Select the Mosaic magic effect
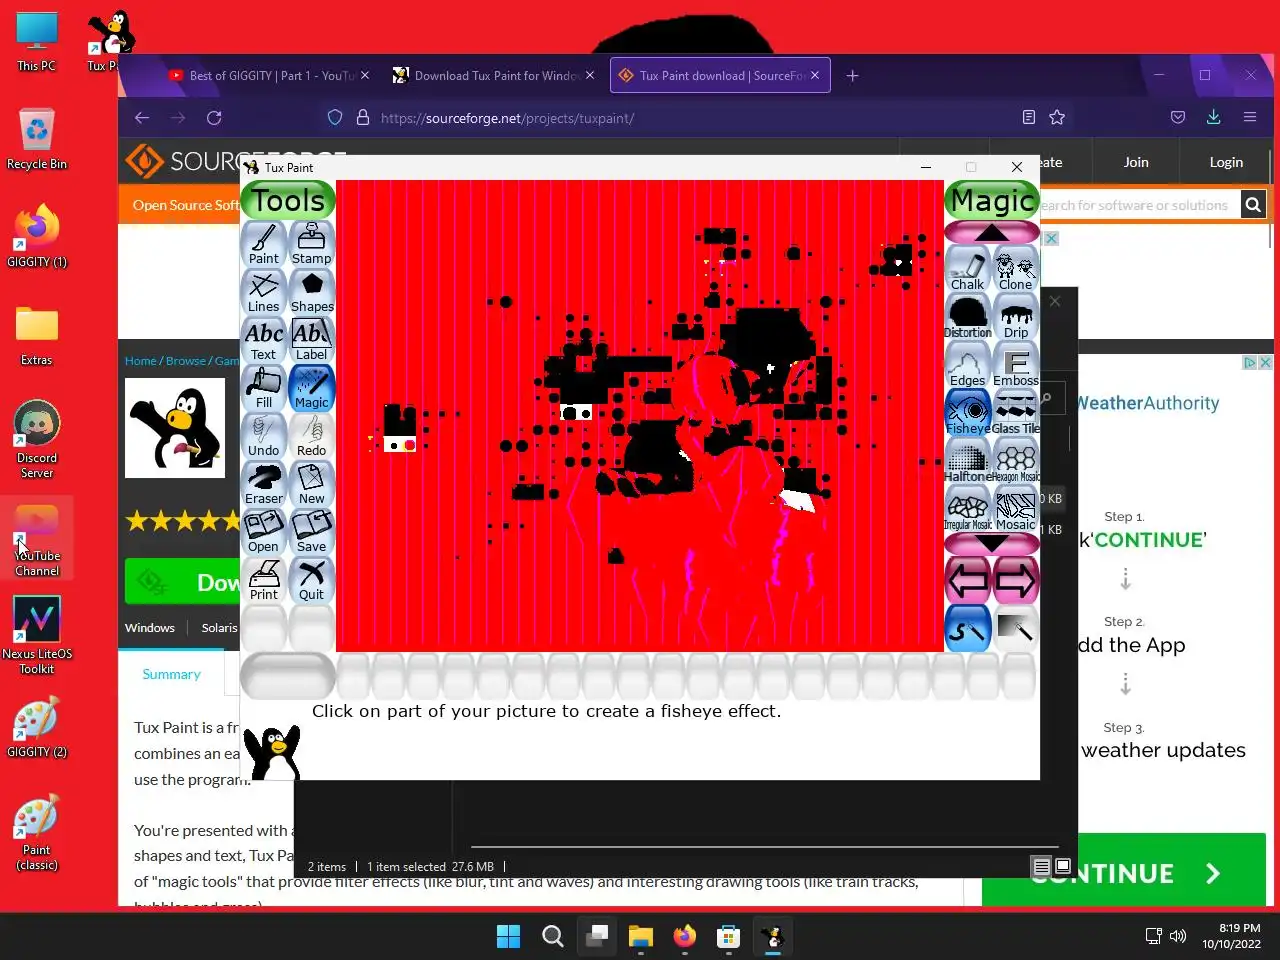 [1016, 509]
